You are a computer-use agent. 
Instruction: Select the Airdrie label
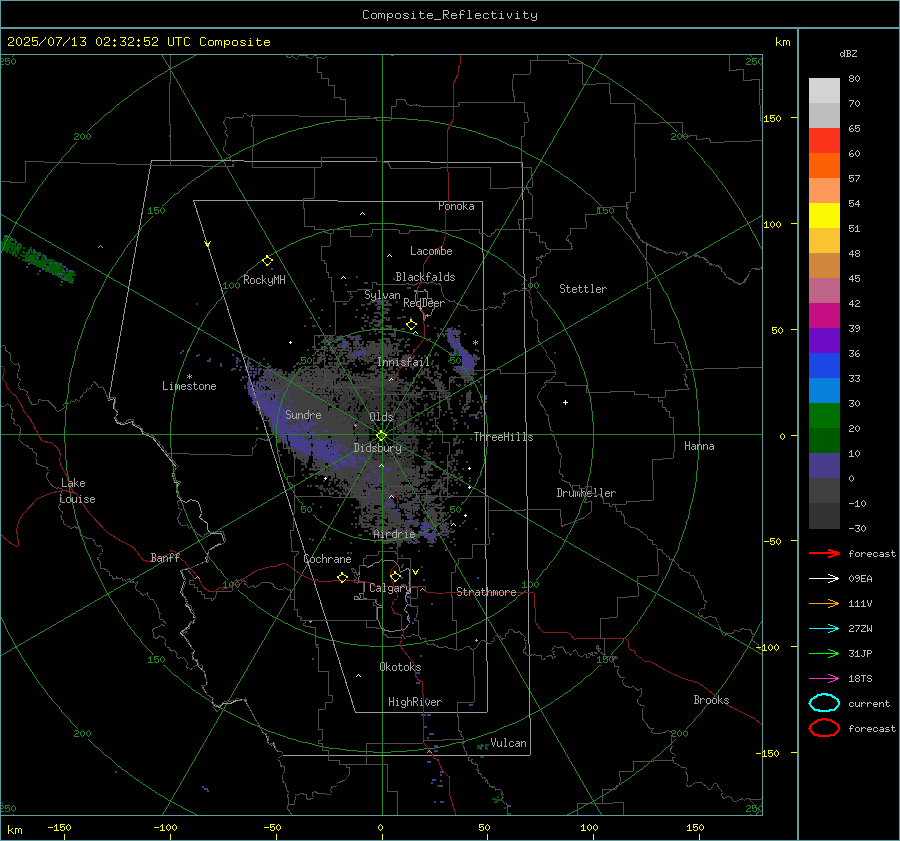394,534
